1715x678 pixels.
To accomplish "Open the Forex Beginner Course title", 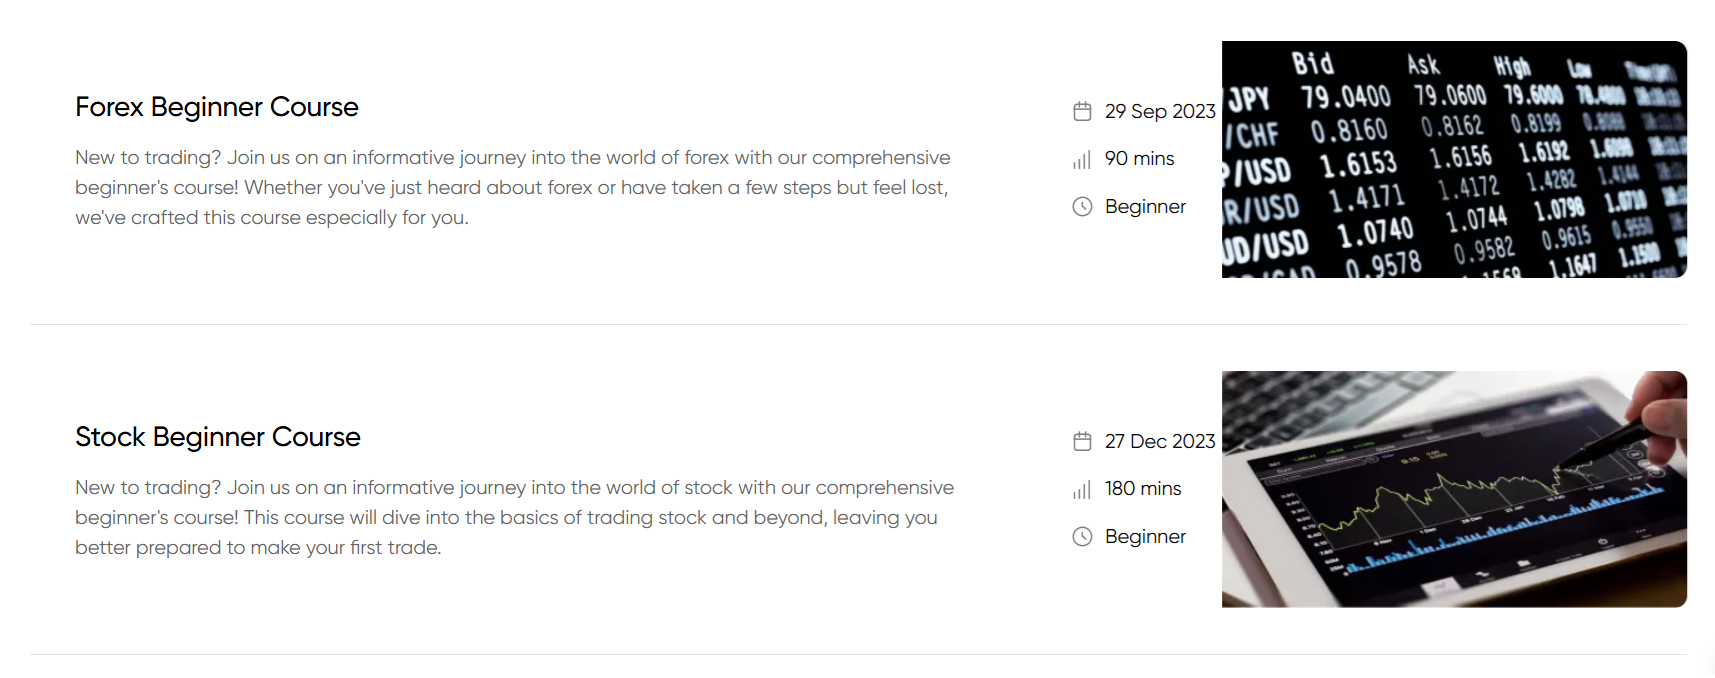I will (217, 107).
